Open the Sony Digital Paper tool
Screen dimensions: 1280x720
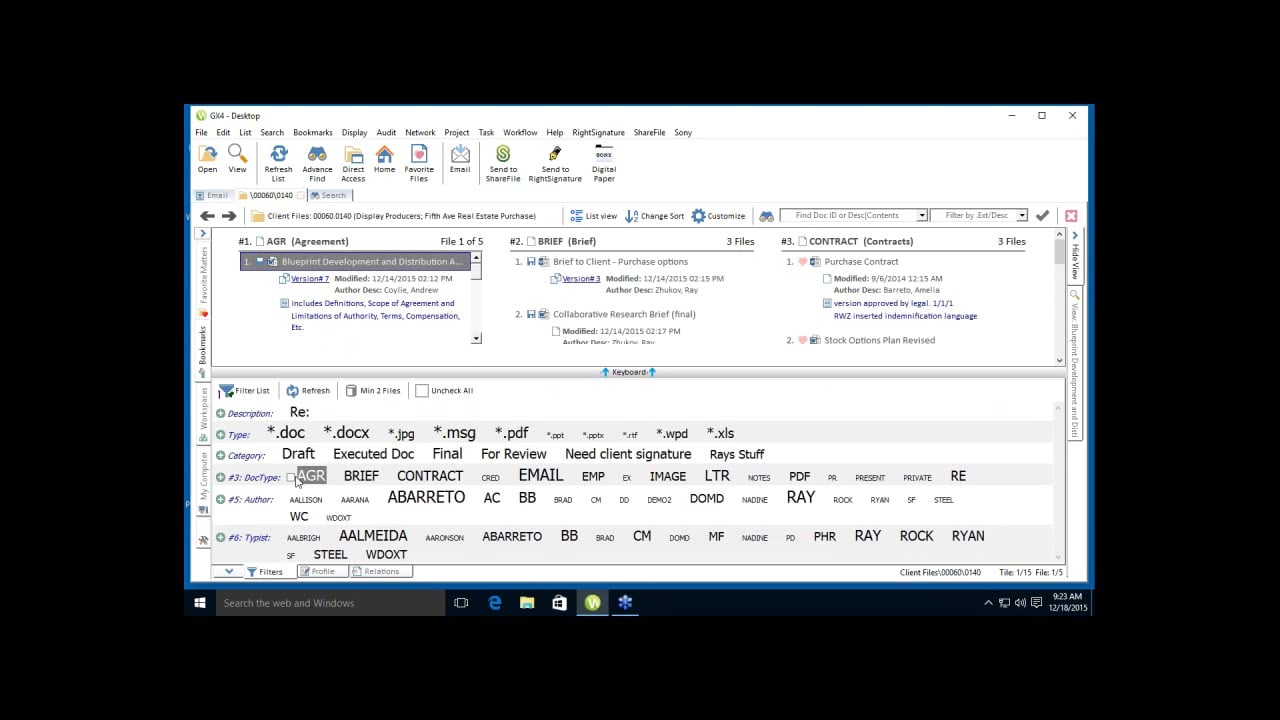(604, 155)
